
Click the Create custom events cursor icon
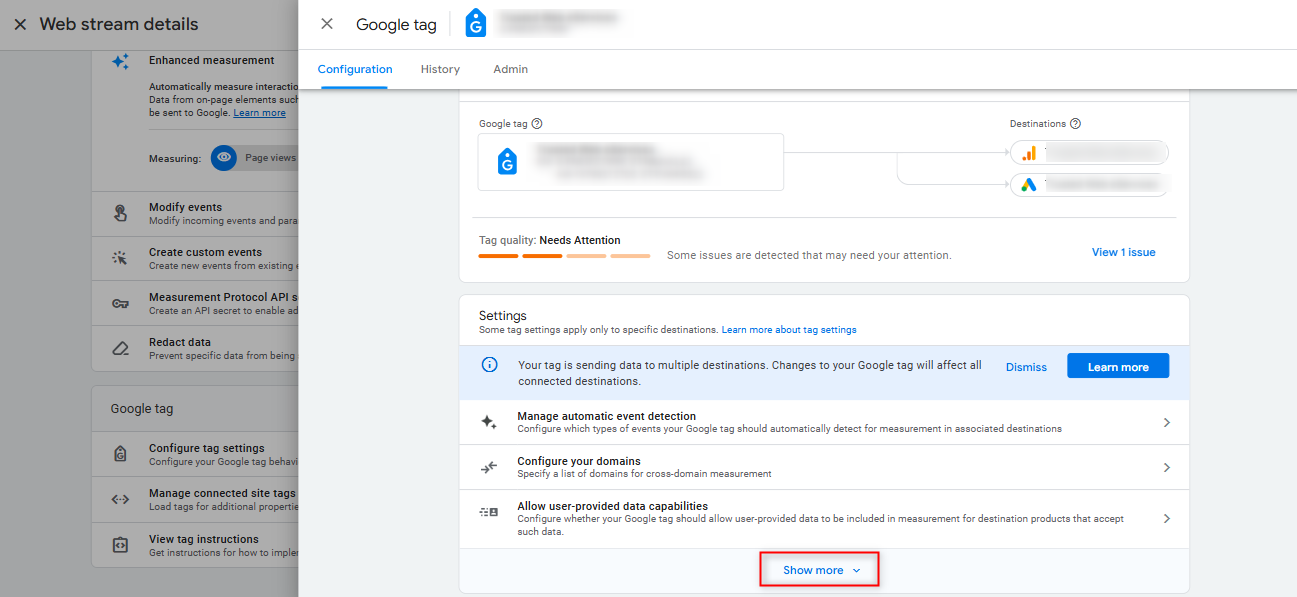click(120, 258)
